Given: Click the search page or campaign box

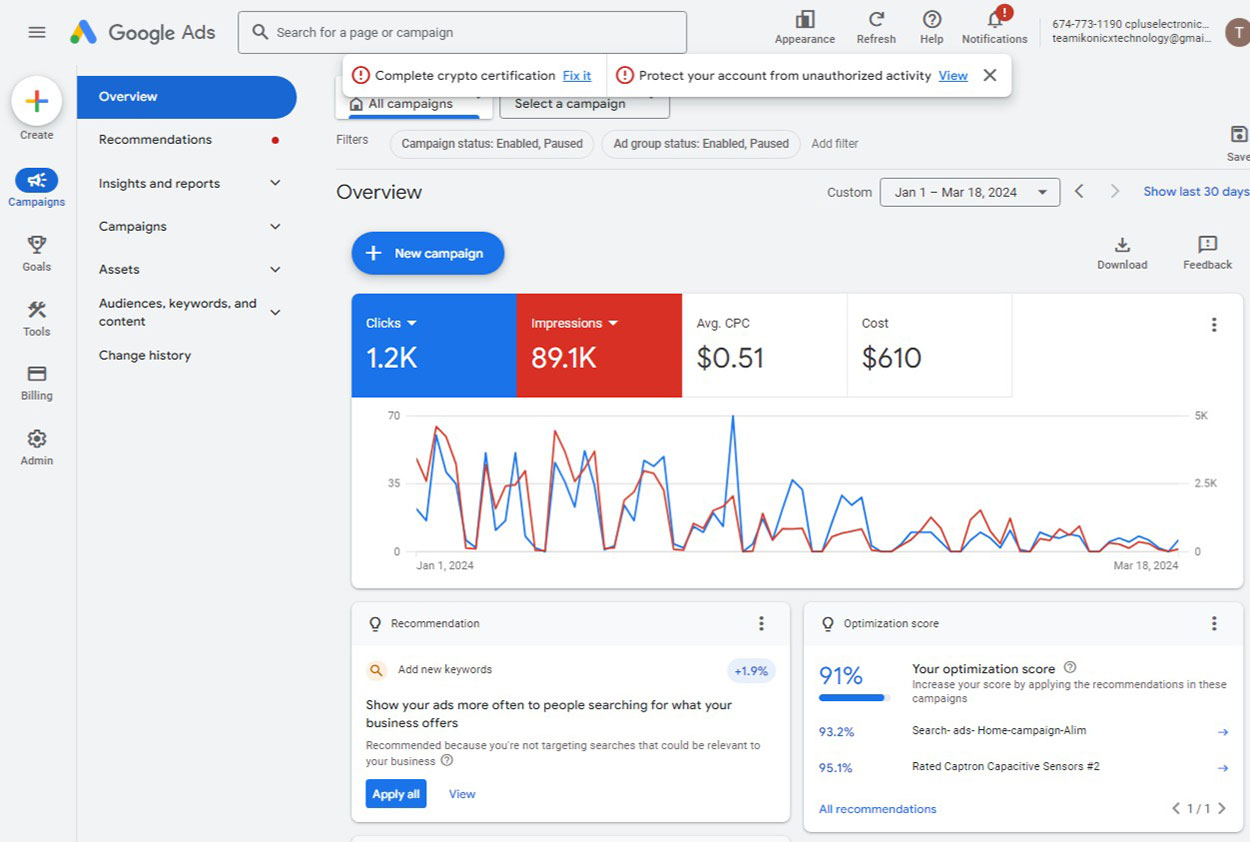Looking at the screenshot, I should (462, 32).
